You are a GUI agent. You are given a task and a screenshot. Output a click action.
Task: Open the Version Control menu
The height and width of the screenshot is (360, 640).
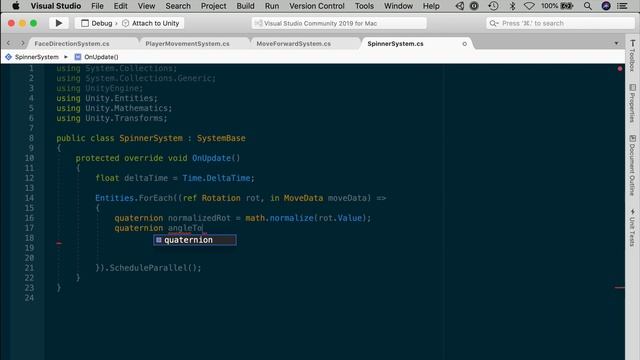click(x=317, y=6)
